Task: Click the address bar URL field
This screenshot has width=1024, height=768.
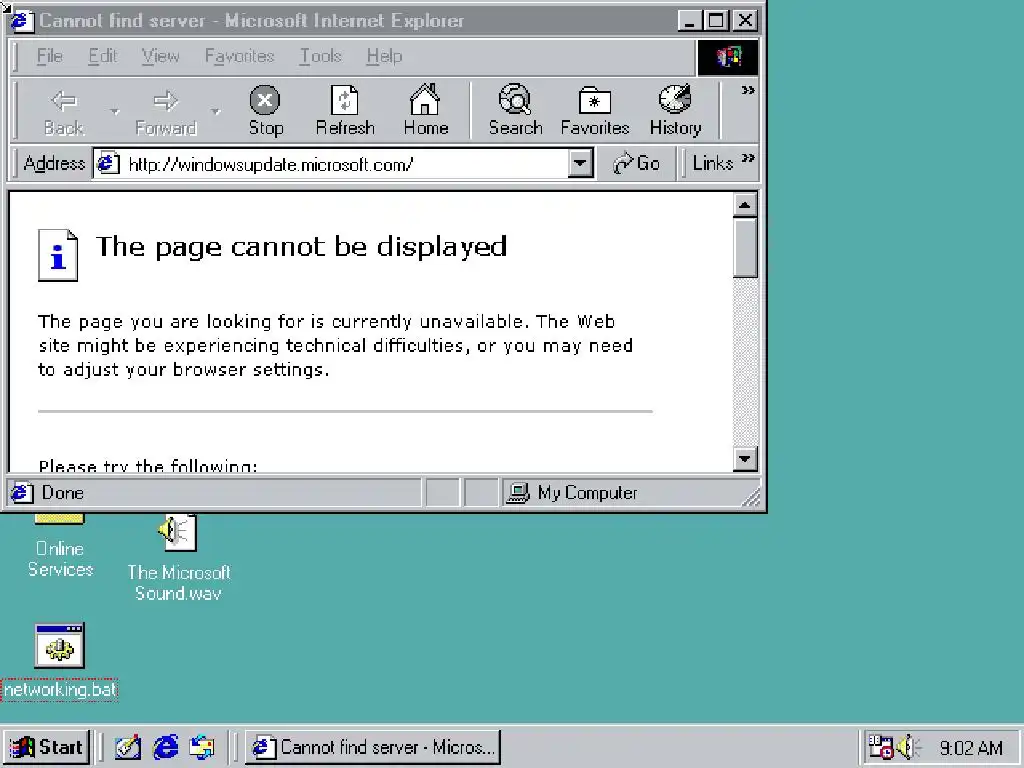Action: [343, 164]
